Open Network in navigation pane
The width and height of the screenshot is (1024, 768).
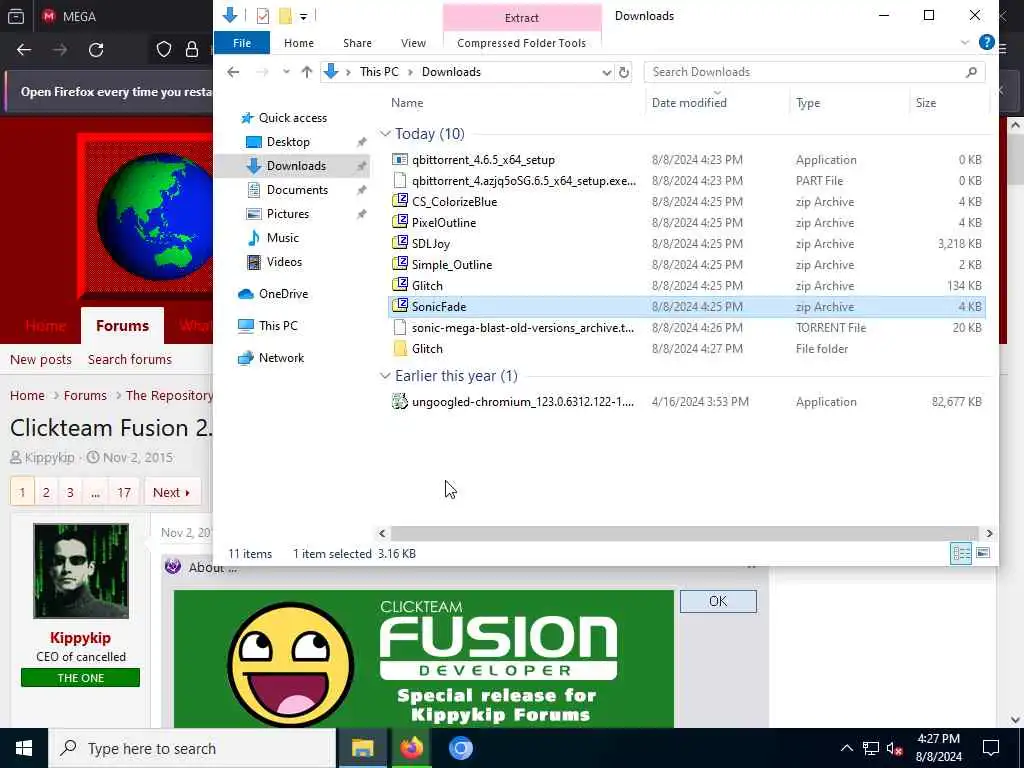point(281,358)
